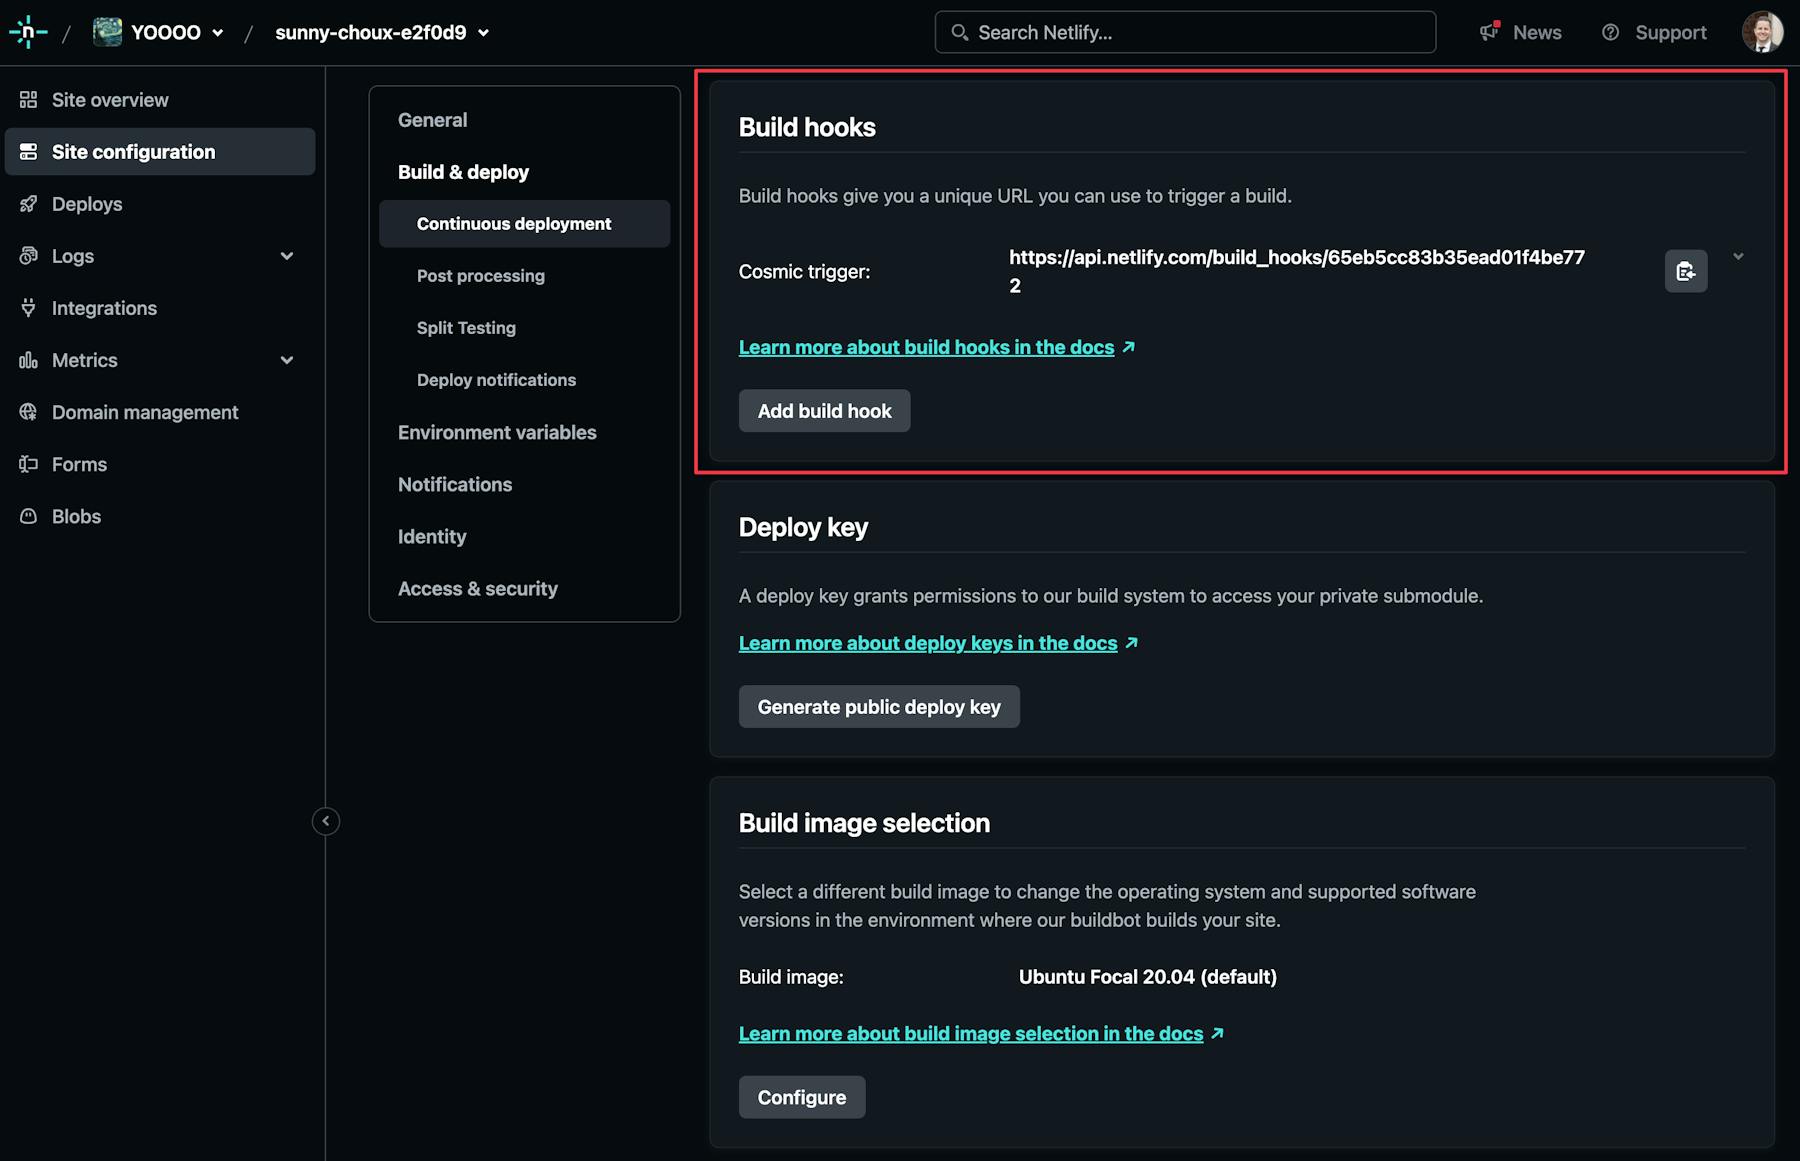Image resolution: width=1800 pixels, height=1161 pixels.
Task: Click the News megaphone icon
Action: pyautogui.click(x=1490, y=32)
